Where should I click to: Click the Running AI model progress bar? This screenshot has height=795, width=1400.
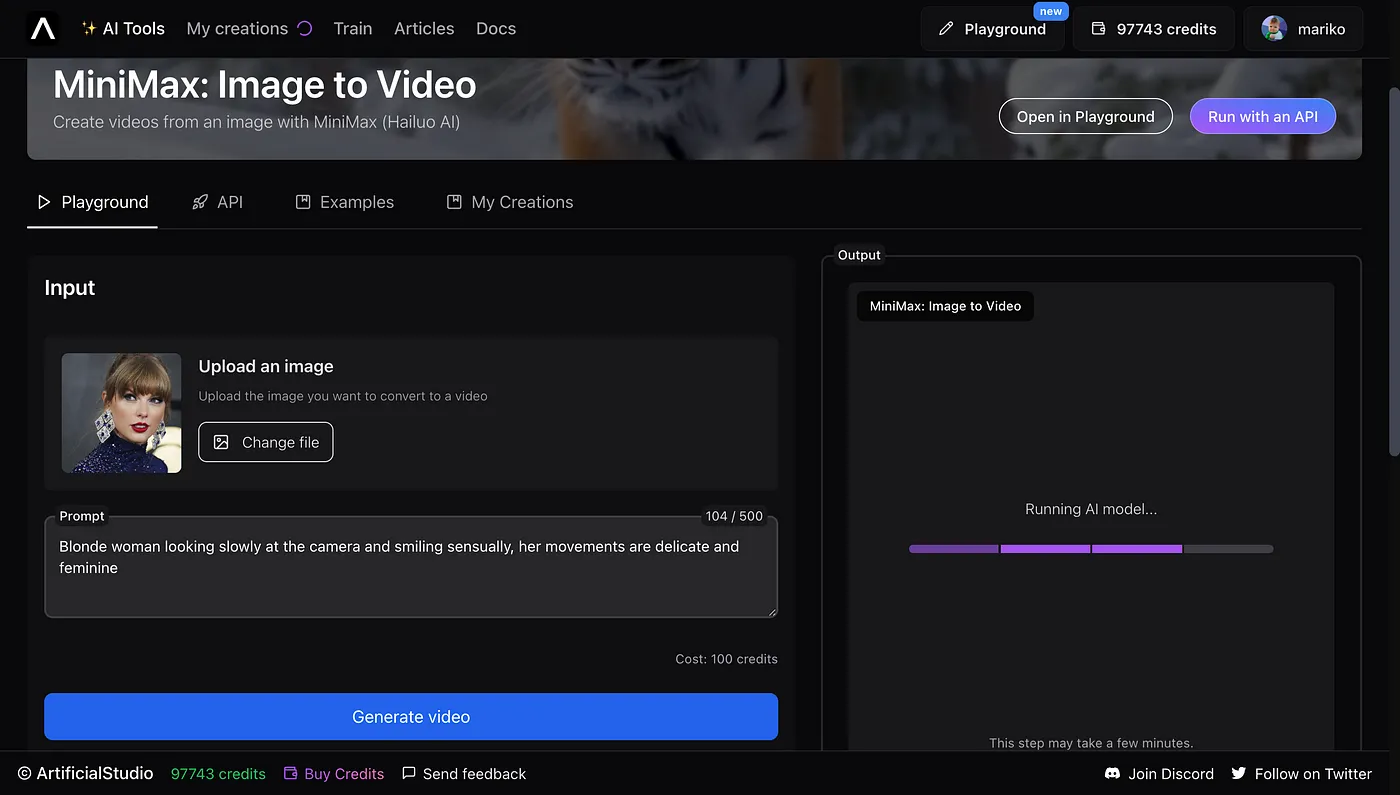pyautogui.click(x=1091, y=549)
